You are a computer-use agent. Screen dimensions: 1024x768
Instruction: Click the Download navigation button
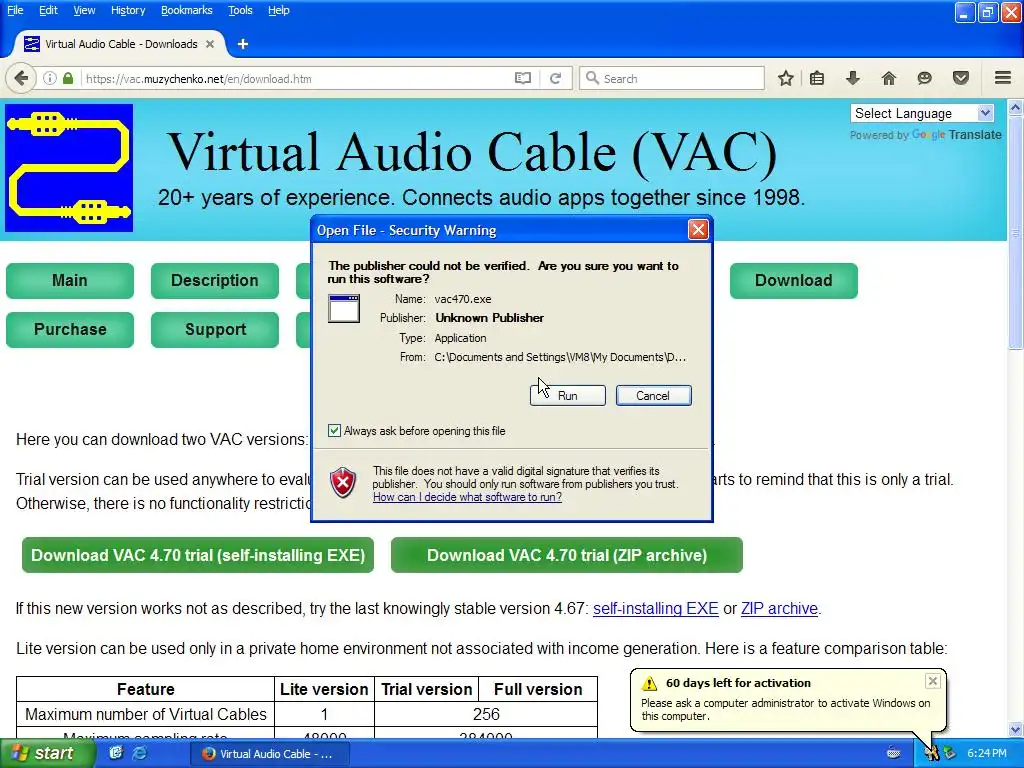(x=793, y=281)
